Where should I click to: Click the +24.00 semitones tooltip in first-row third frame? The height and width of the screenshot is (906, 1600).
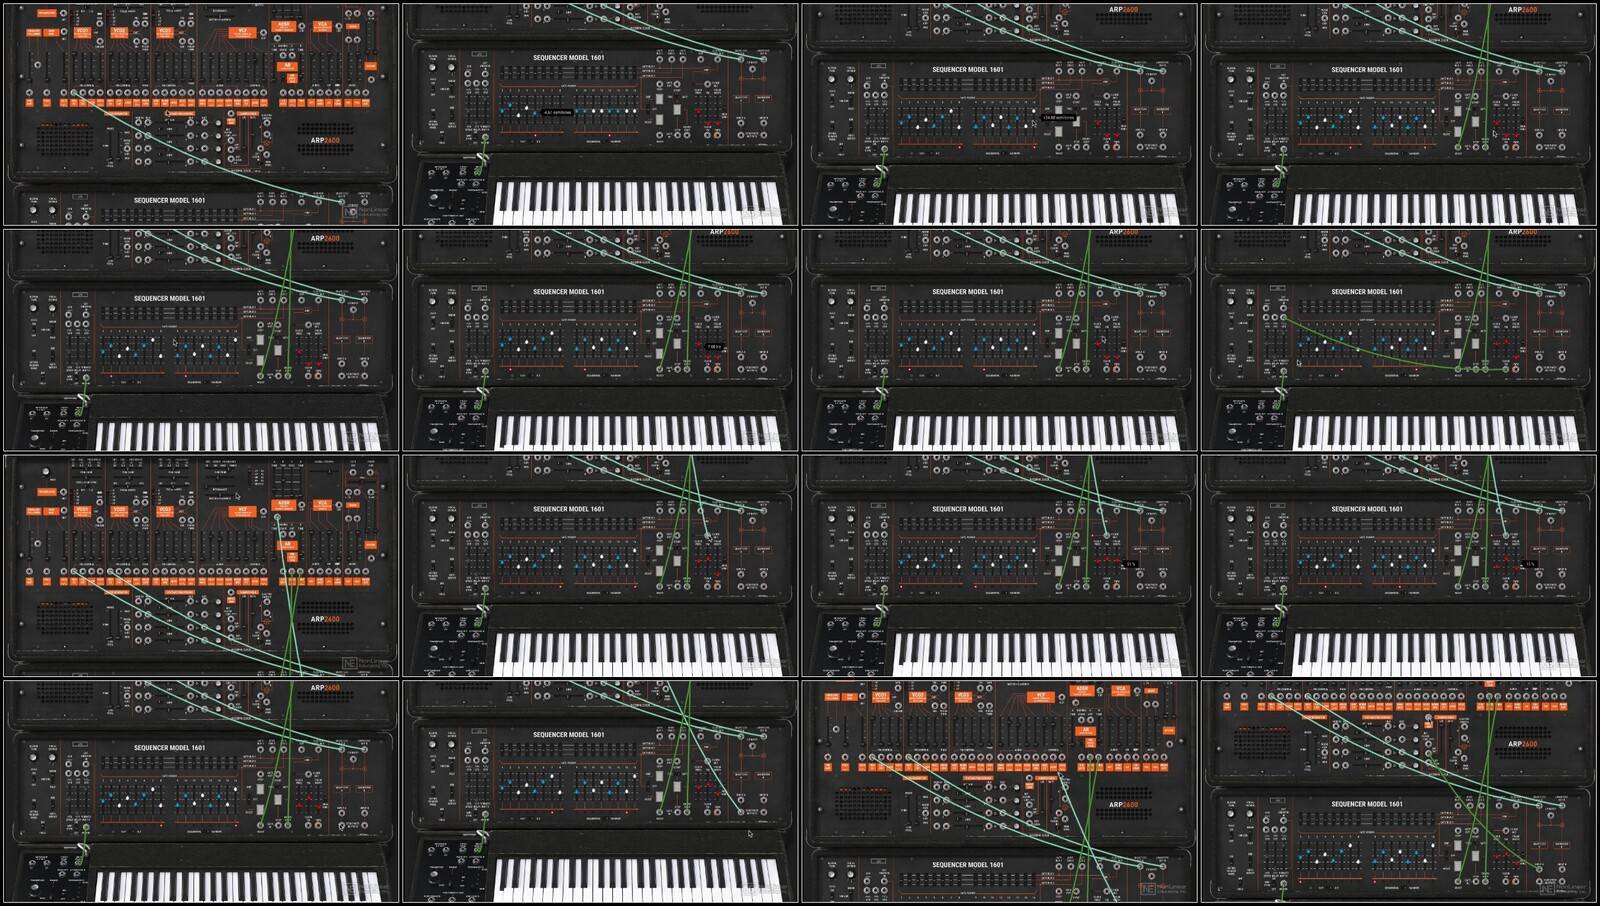1058,118
